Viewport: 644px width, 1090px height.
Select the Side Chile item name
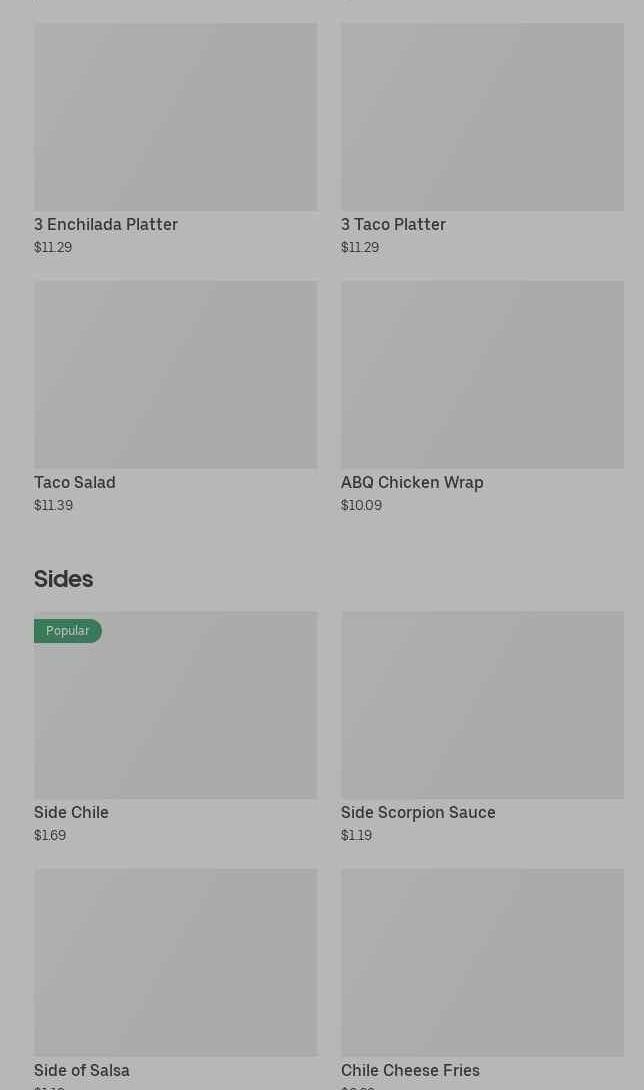pos(71,812)
